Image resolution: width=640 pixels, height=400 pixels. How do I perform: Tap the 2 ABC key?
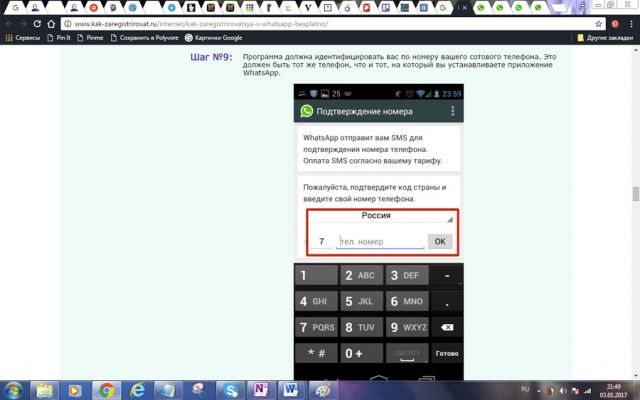[x=362, y=276]
